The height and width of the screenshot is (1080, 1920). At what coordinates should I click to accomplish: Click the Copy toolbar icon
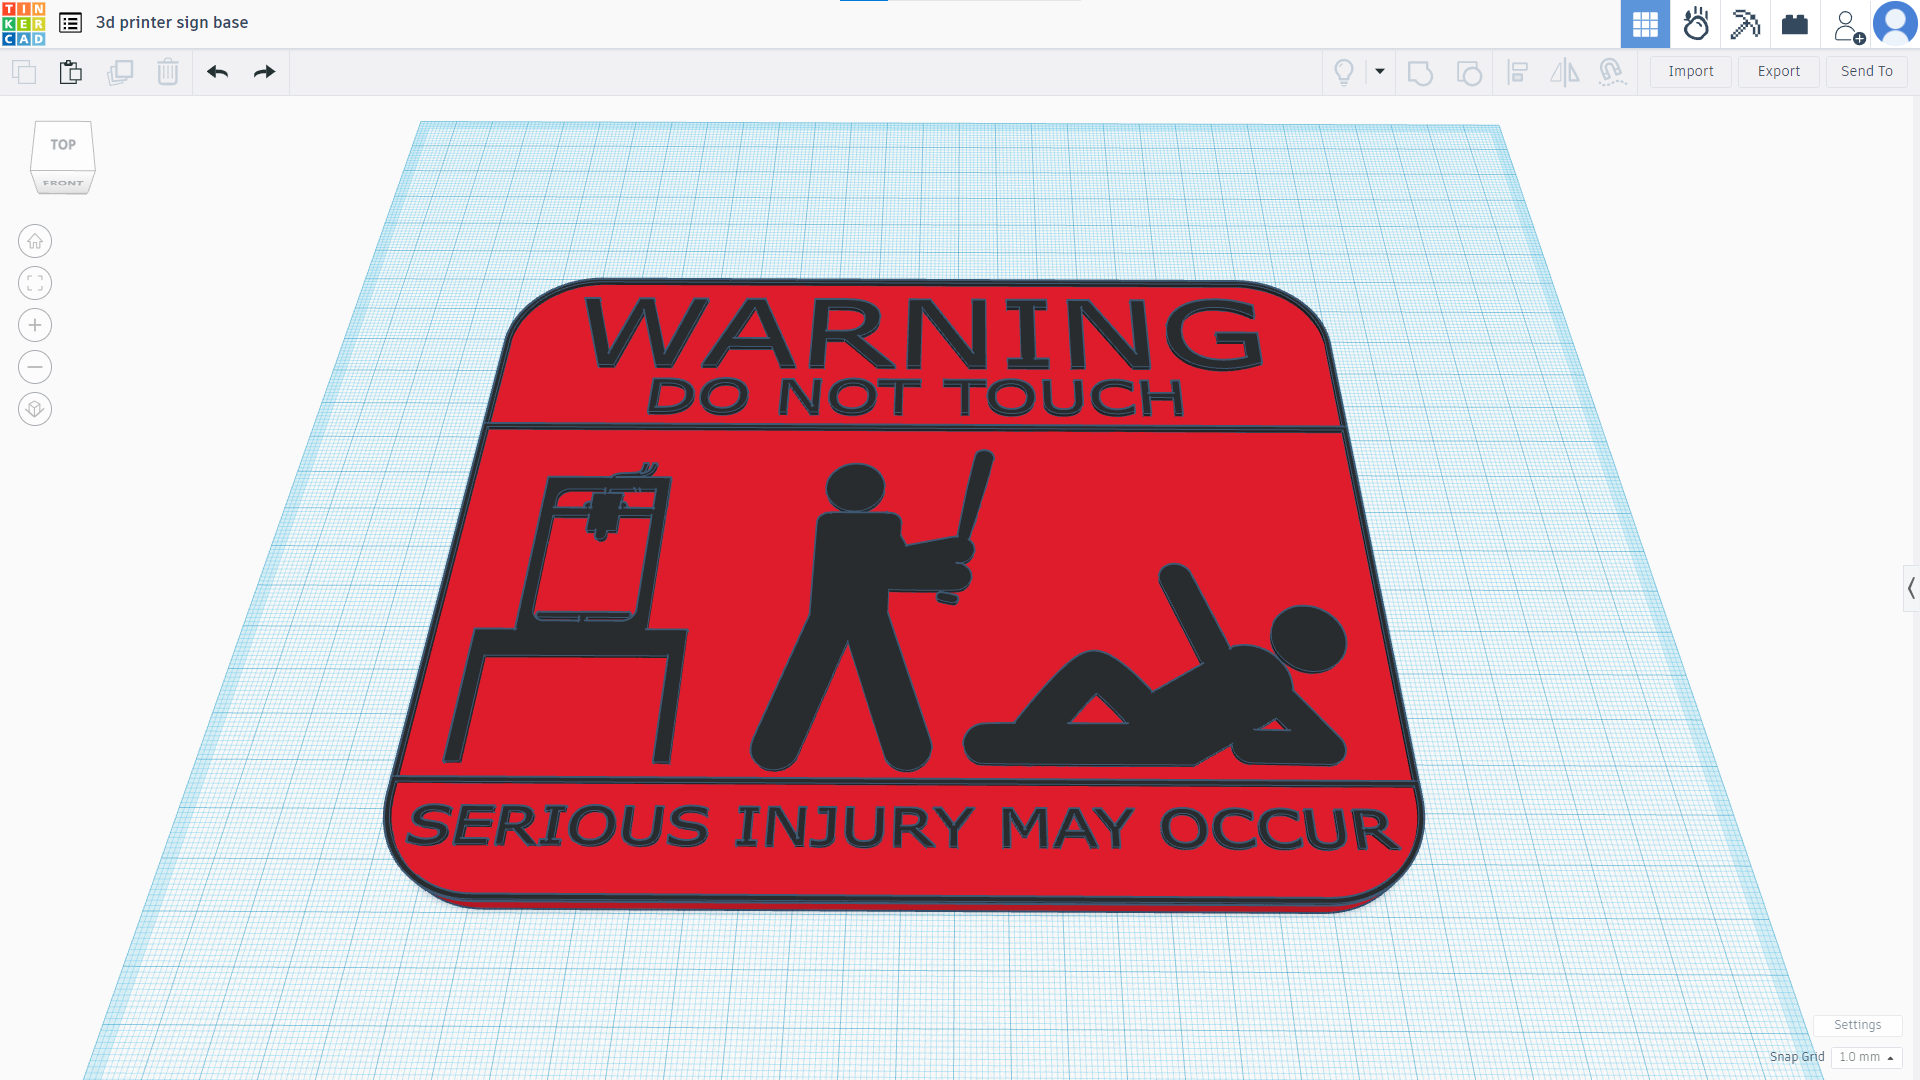click(24, 72)
